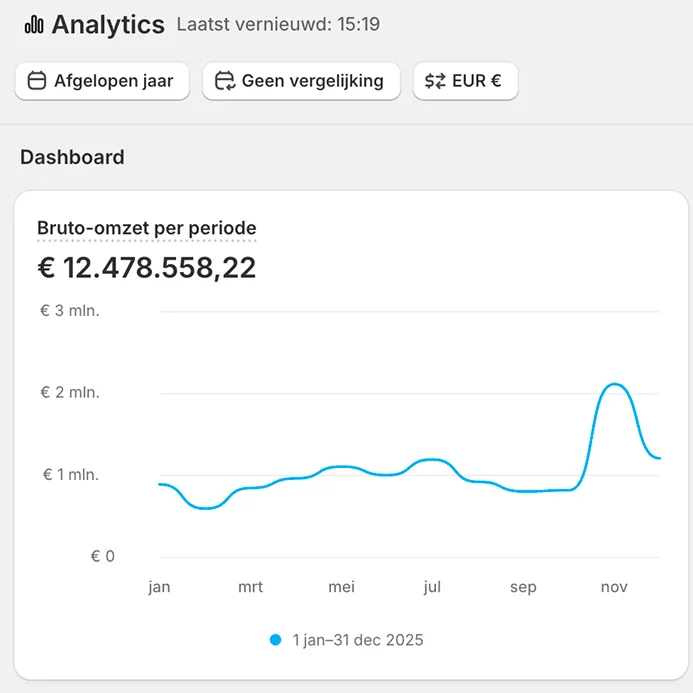
Task: Click the jan month label on the axis
Action: coord(160,587)
